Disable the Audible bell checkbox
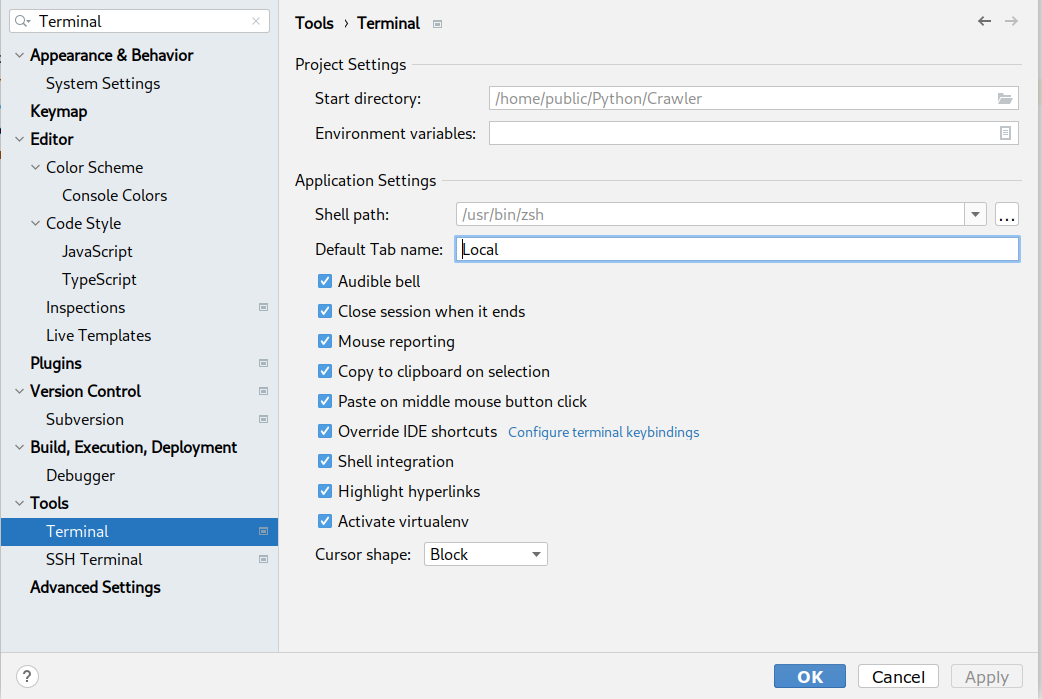This screenshot has width=1042, height=699. (325, 282)
